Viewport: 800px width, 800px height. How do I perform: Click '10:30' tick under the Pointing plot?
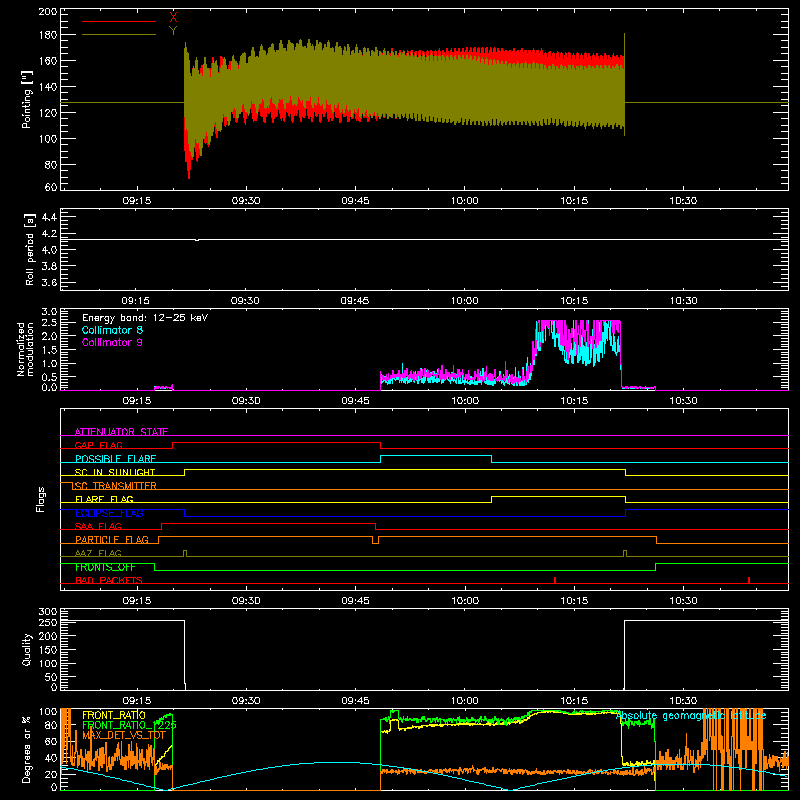683,201
